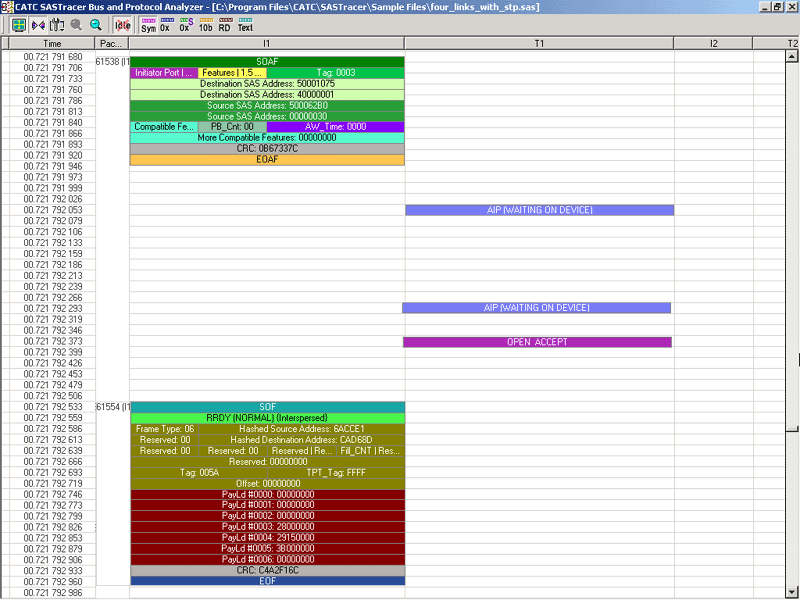Click the zoom out magnifier icon
The image size is (800, 600).
coord(95,25)
